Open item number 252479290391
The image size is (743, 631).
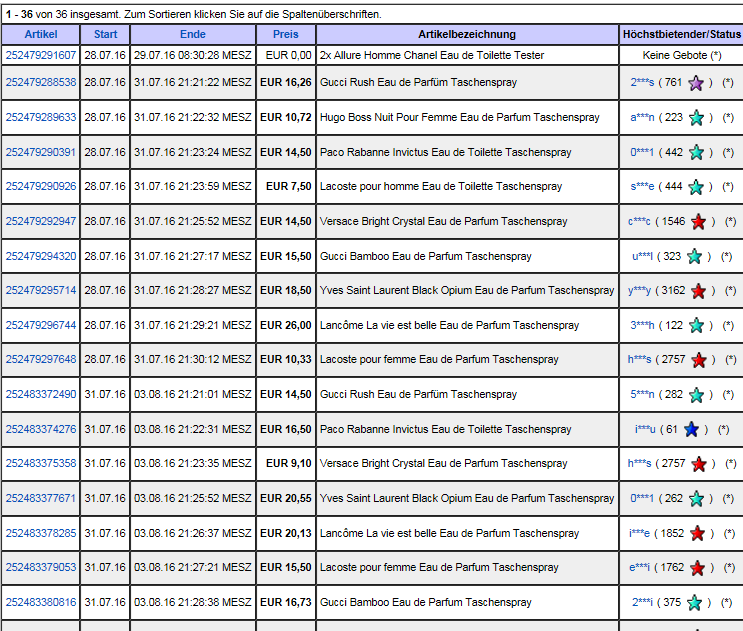click(x=41, y=152)
